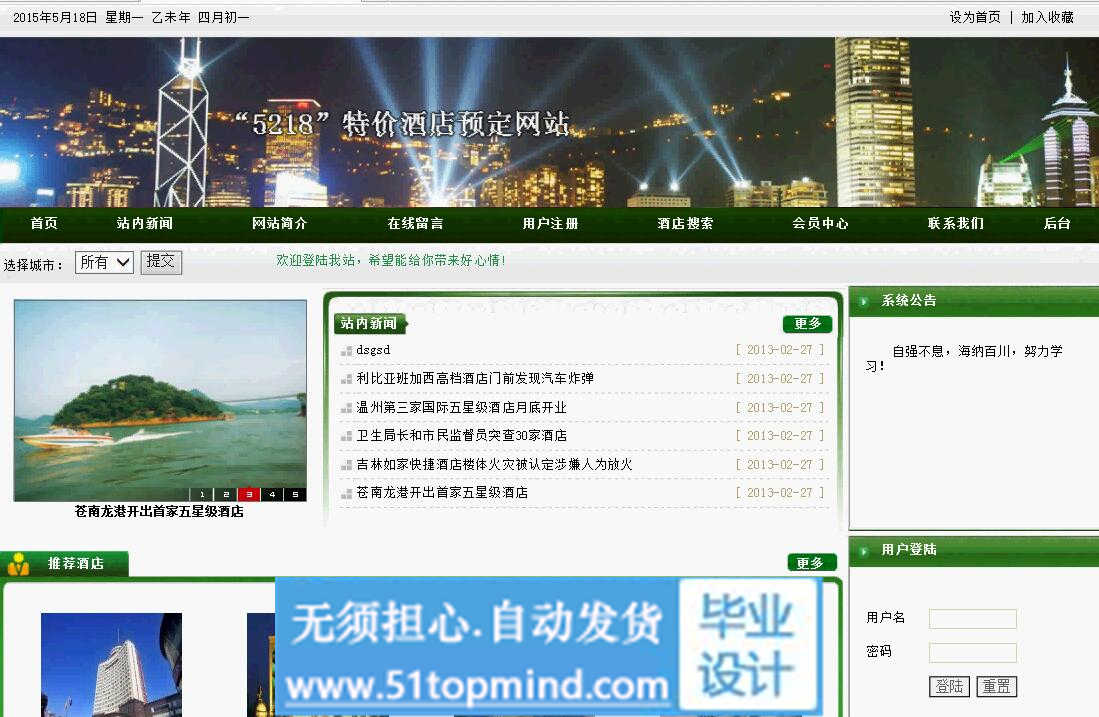The height and width of the screenshot is (717, 1099).
Task: Click the red active slide 3 indicator
Action: click(249, 494)
